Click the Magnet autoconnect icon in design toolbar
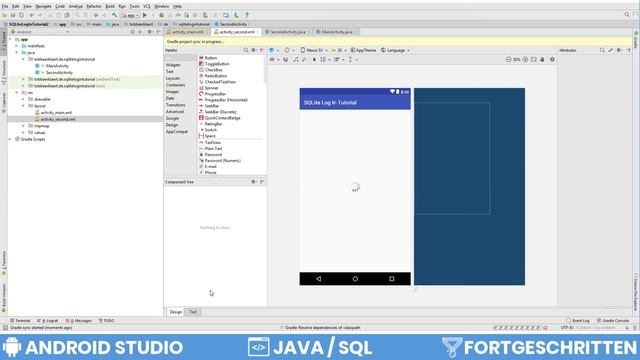640x360 pixels. pos(286,60)
